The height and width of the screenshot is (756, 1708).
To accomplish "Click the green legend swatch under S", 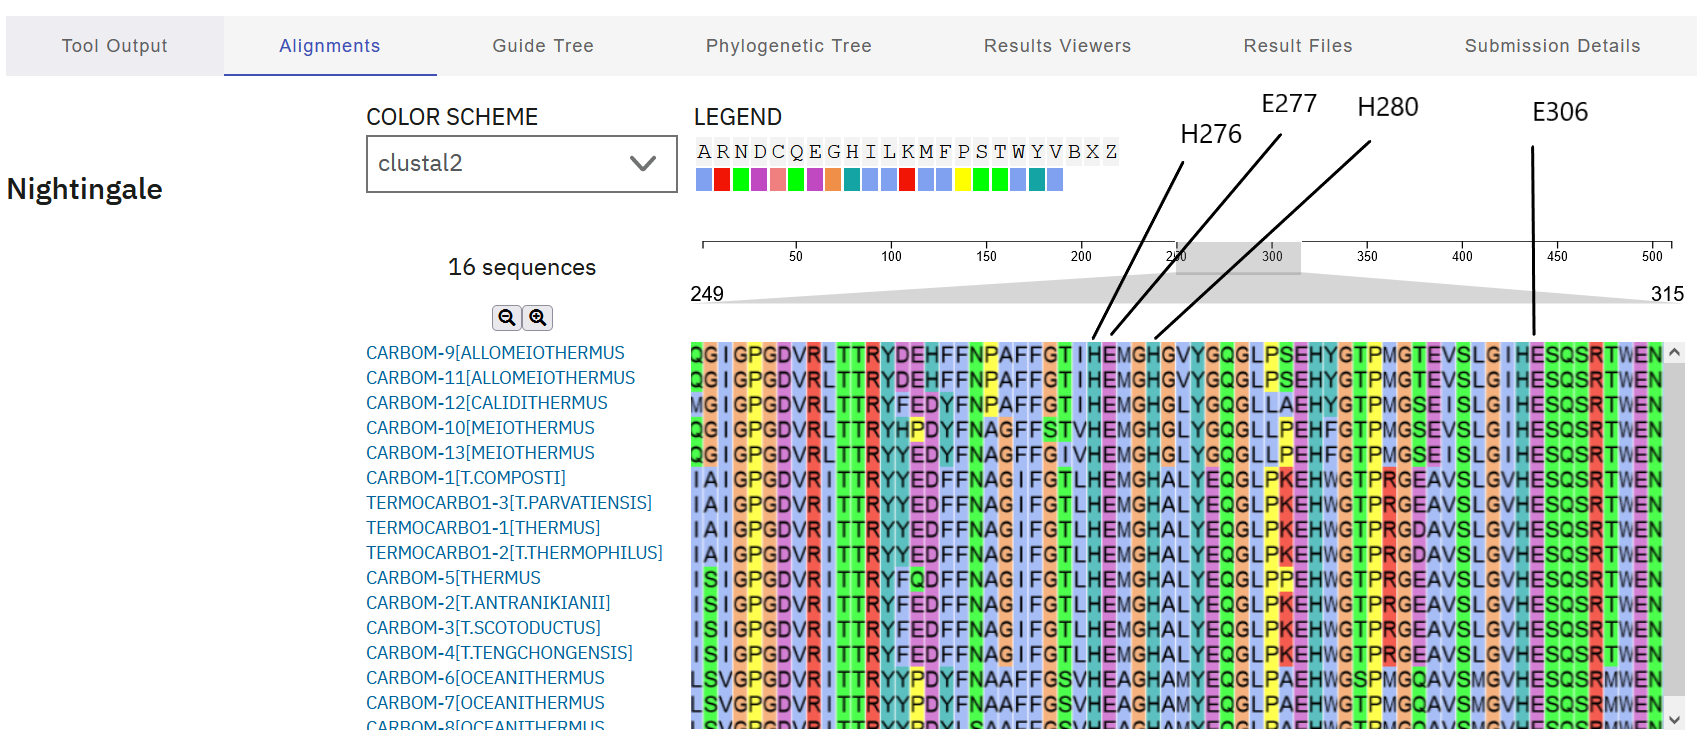I will (981, 180).
